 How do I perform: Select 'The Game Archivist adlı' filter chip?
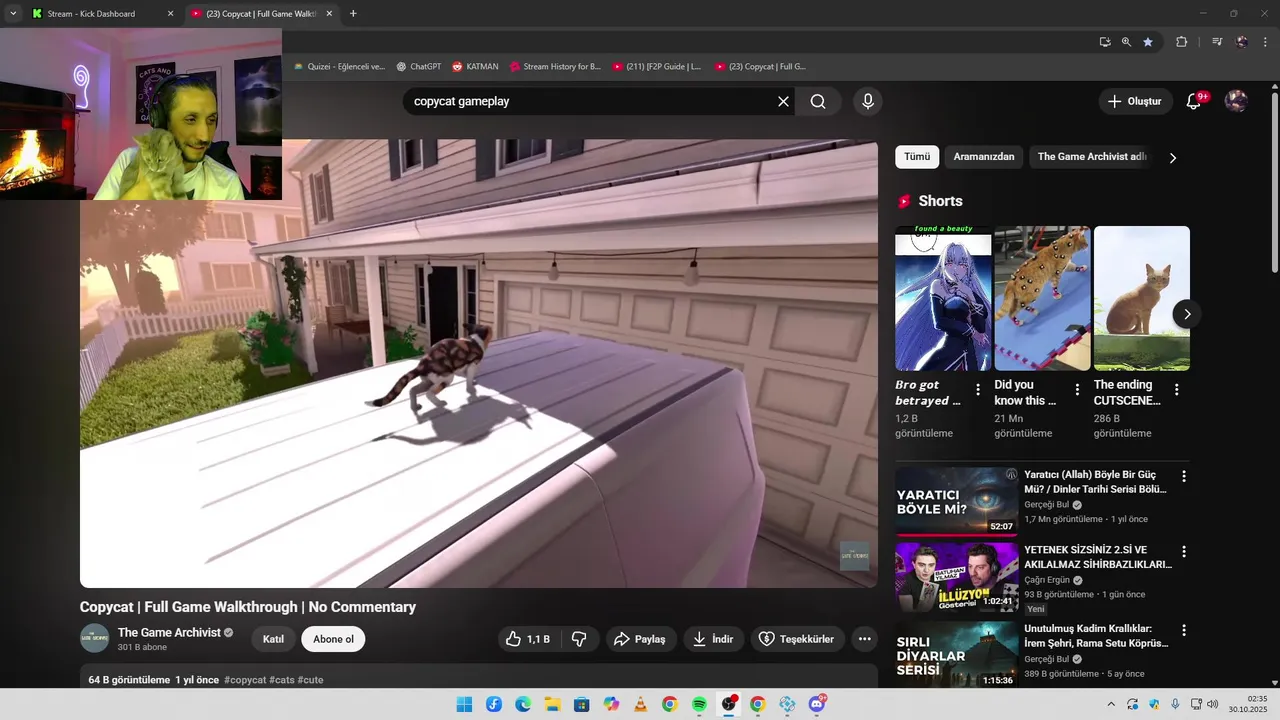point(1091,157)
